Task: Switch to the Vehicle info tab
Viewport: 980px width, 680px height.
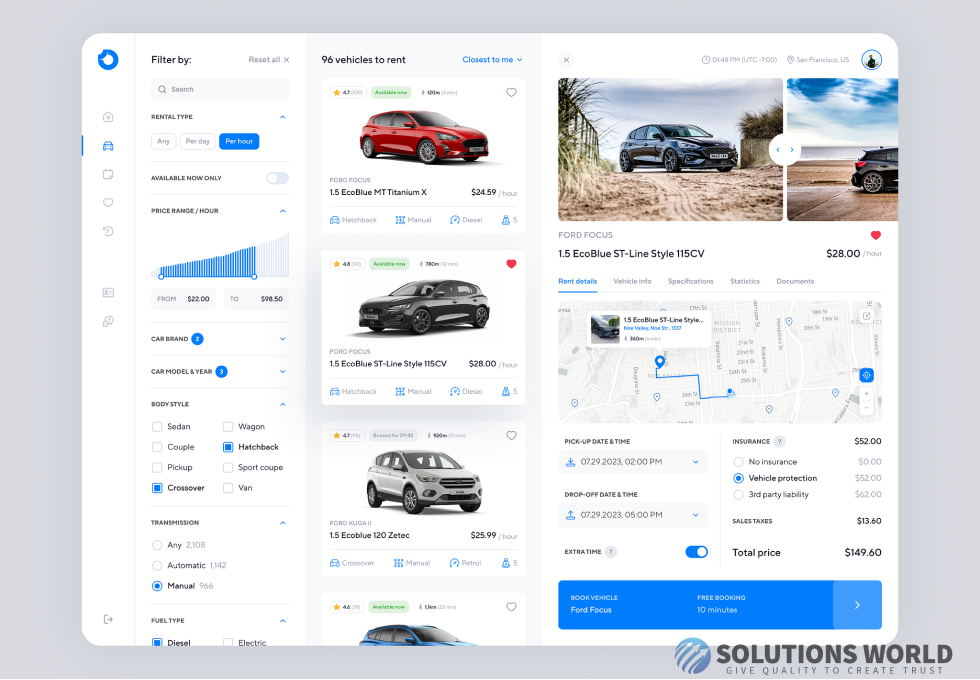Action: click(632, 281)
